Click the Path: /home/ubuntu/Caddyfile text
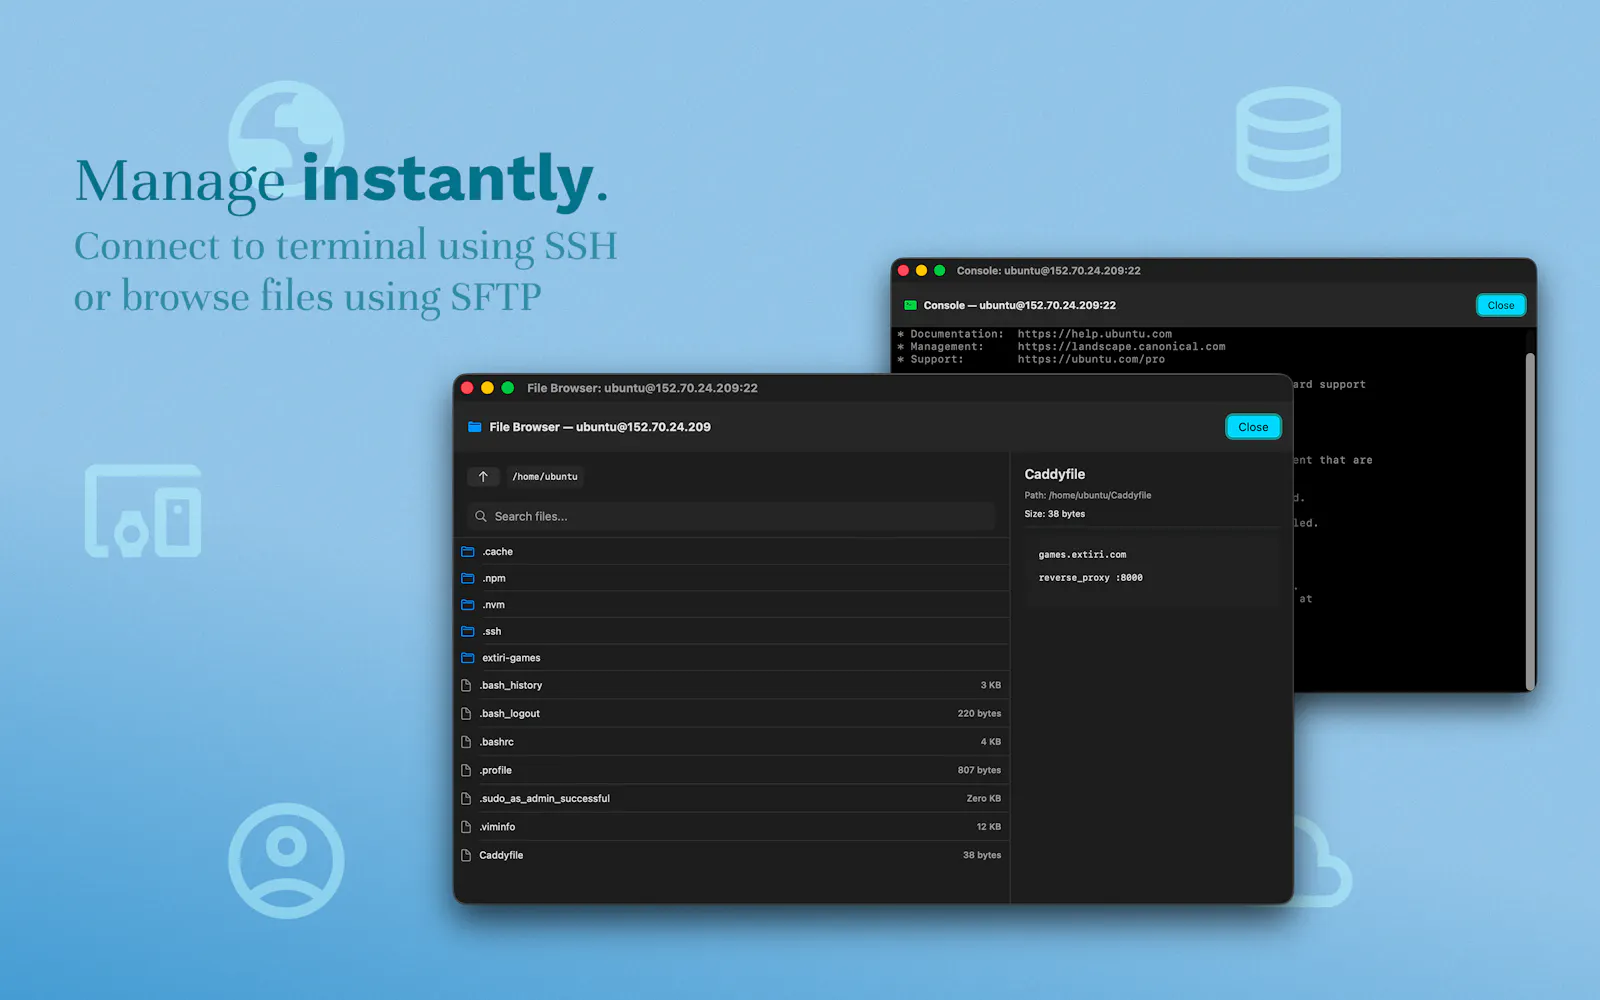The image size is (1600, 1000). [1087, 495]
